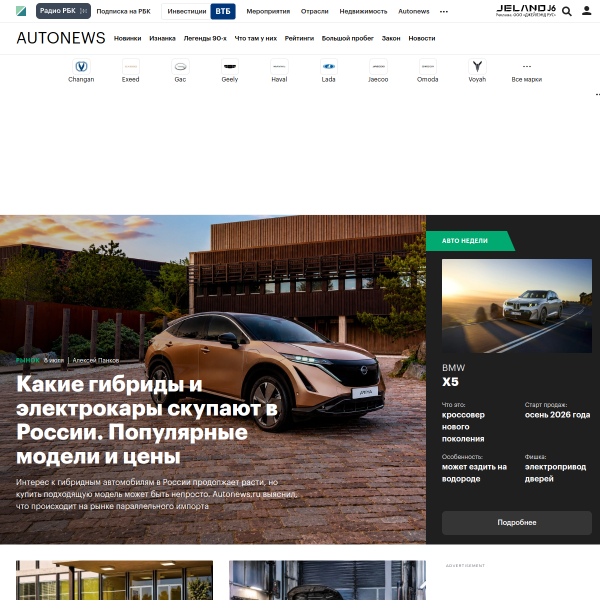Open Новости tab
Viewport: 600px width, 600px height.
point(422,38)
